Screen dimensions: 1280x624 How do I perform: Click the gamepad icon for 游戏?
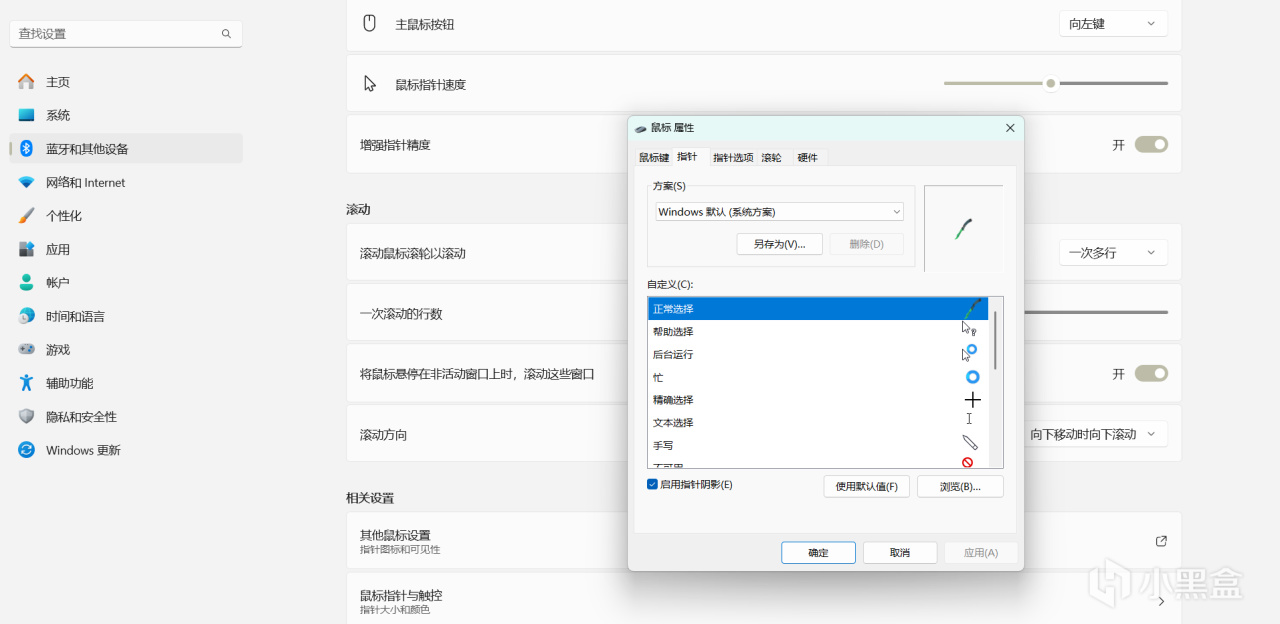[x=26, y=350]
